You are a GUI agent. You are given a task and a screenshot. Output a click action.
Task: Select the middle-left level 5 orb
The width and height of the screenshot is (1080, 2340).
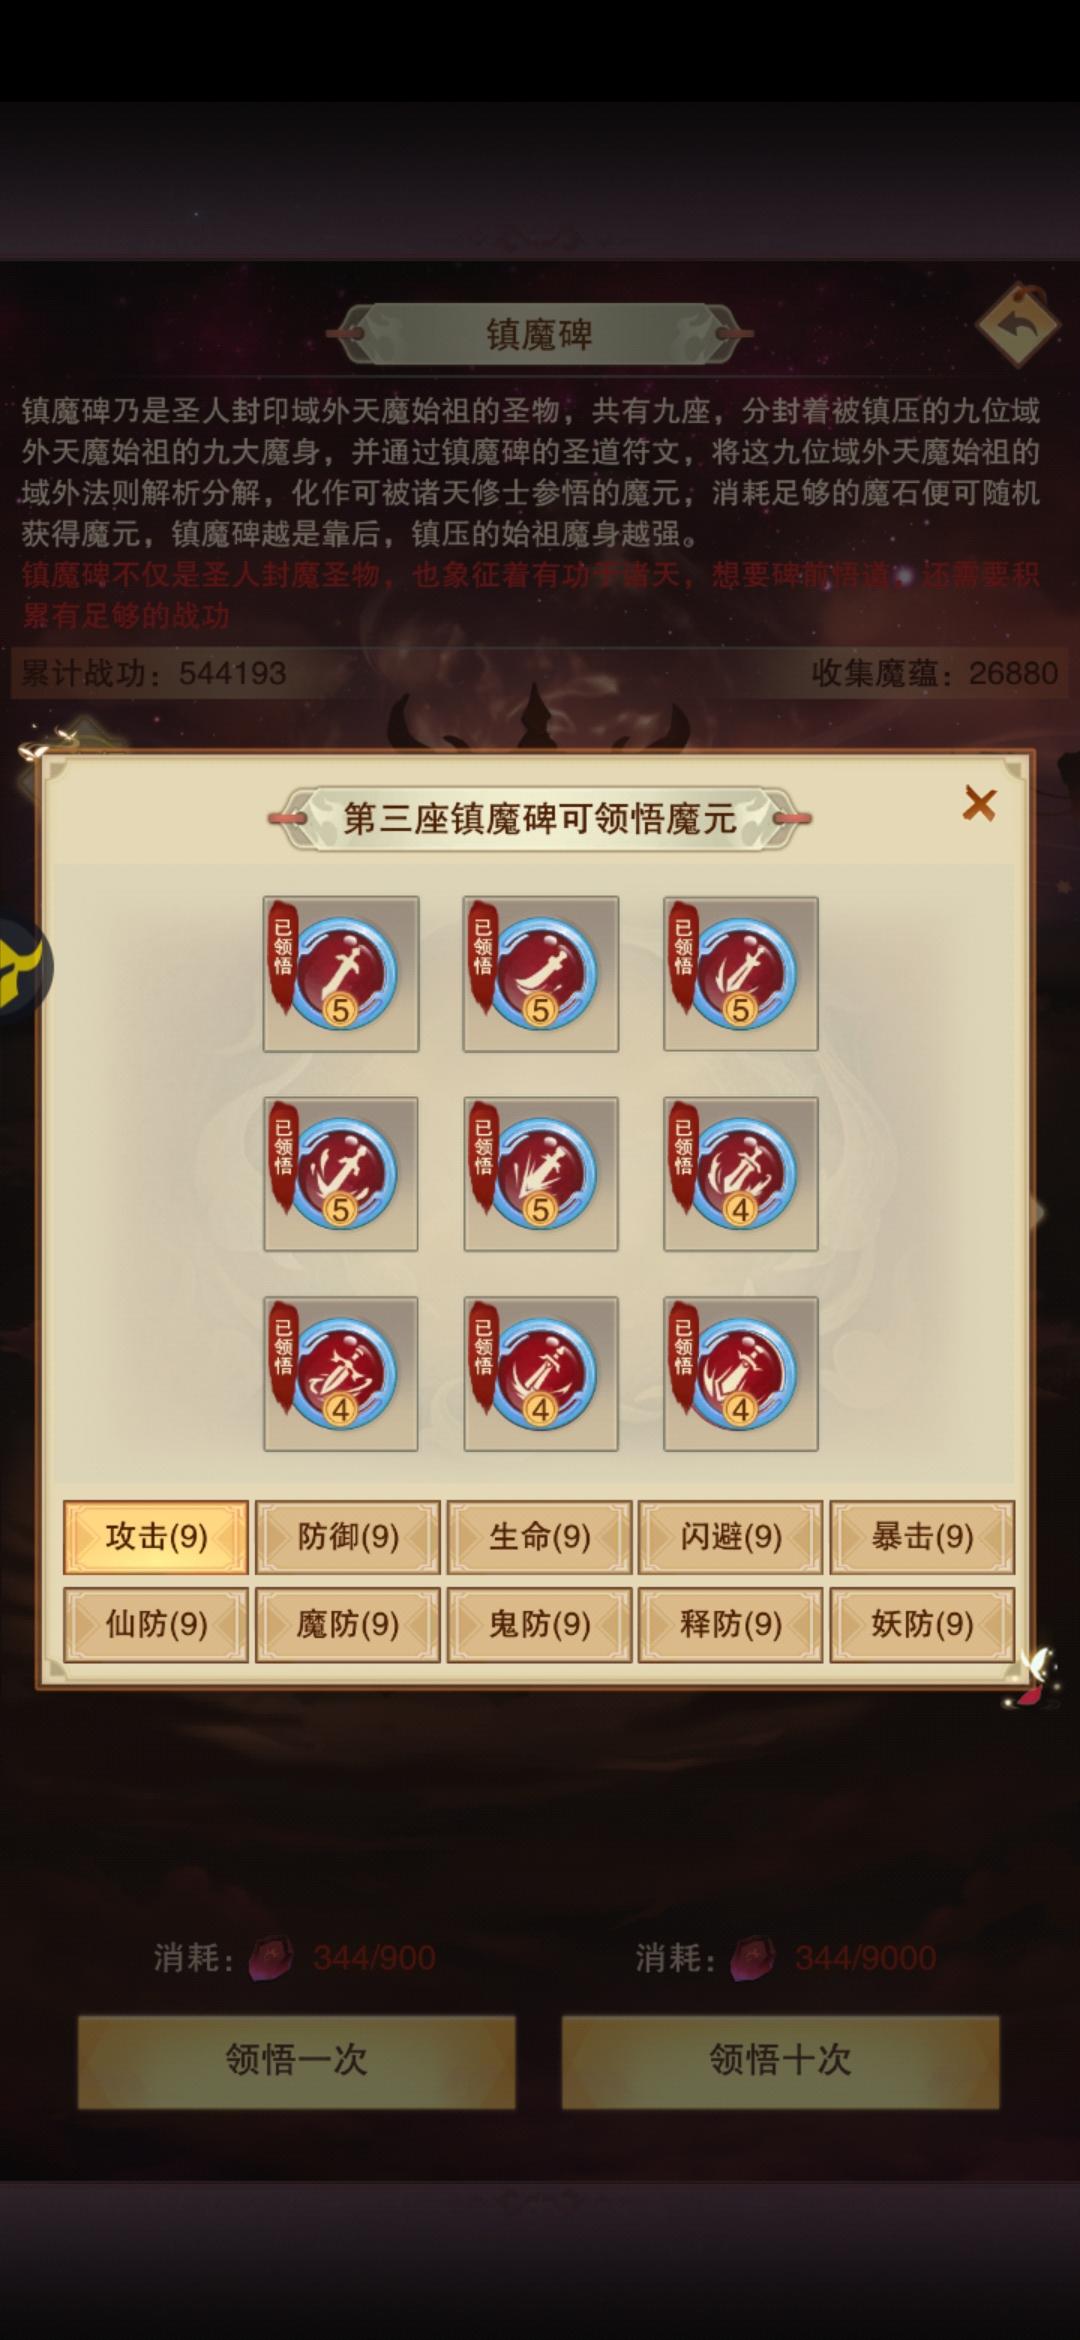pyautogui.click(x=341, y=1174)
